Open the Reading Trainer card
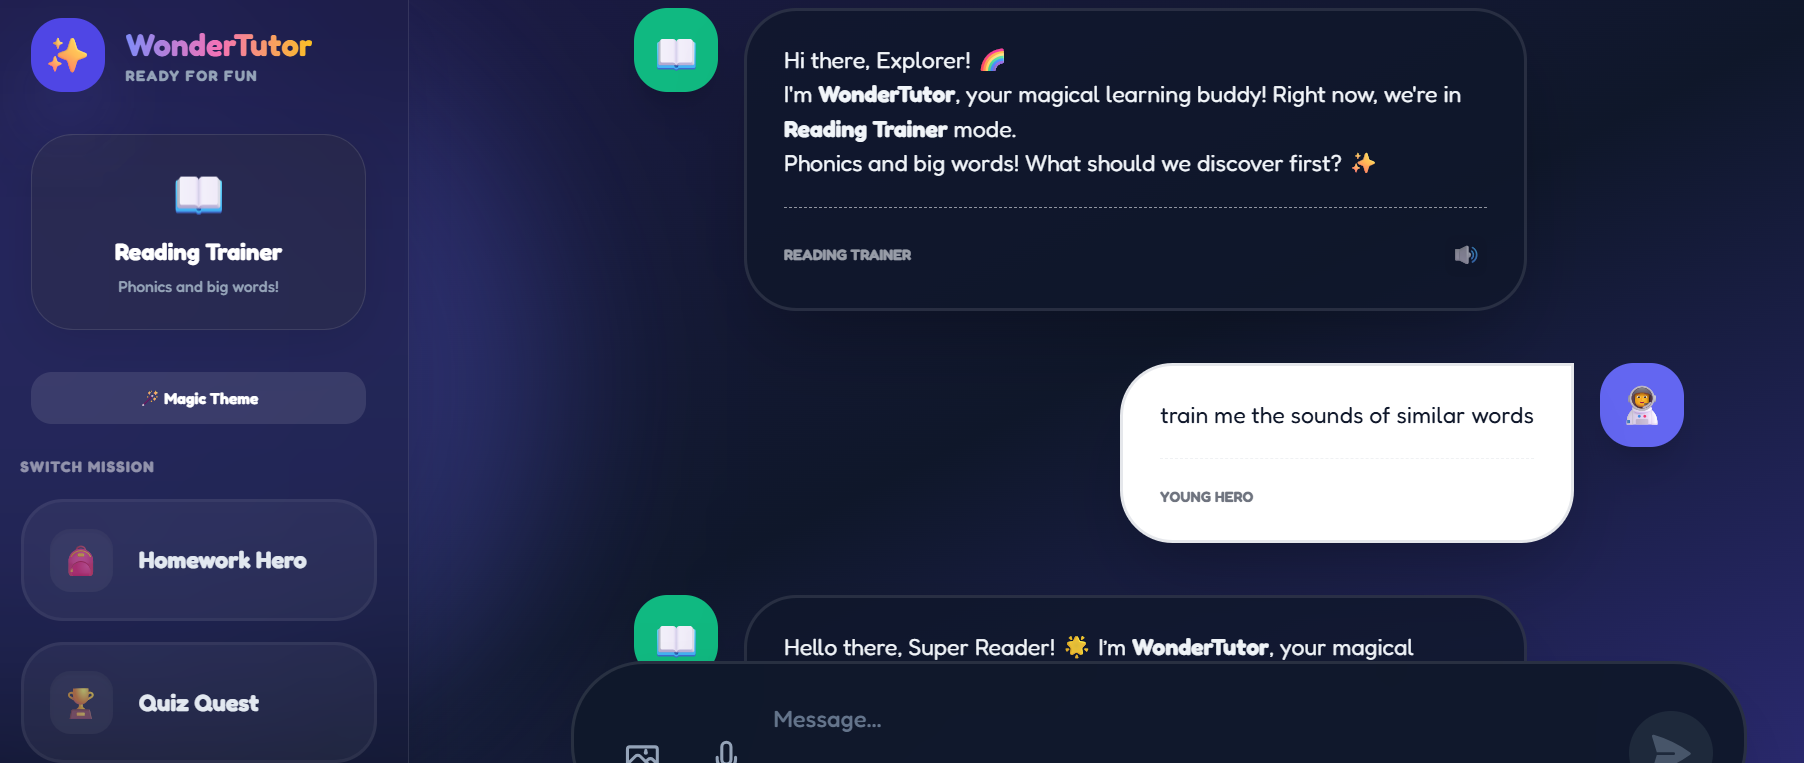 click(x=198, y=232)
